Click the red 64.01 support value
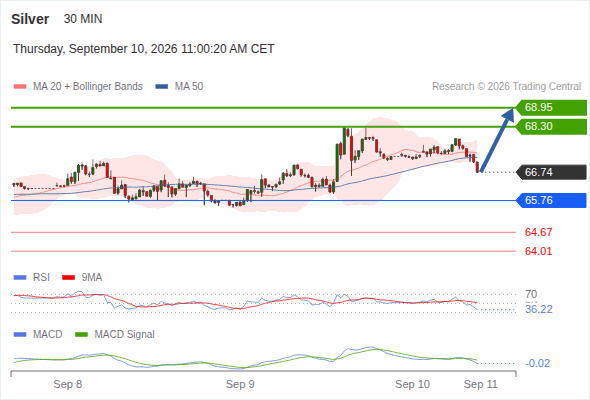The height and width of the screenshot is (400, 590). (x=538, y=251)
